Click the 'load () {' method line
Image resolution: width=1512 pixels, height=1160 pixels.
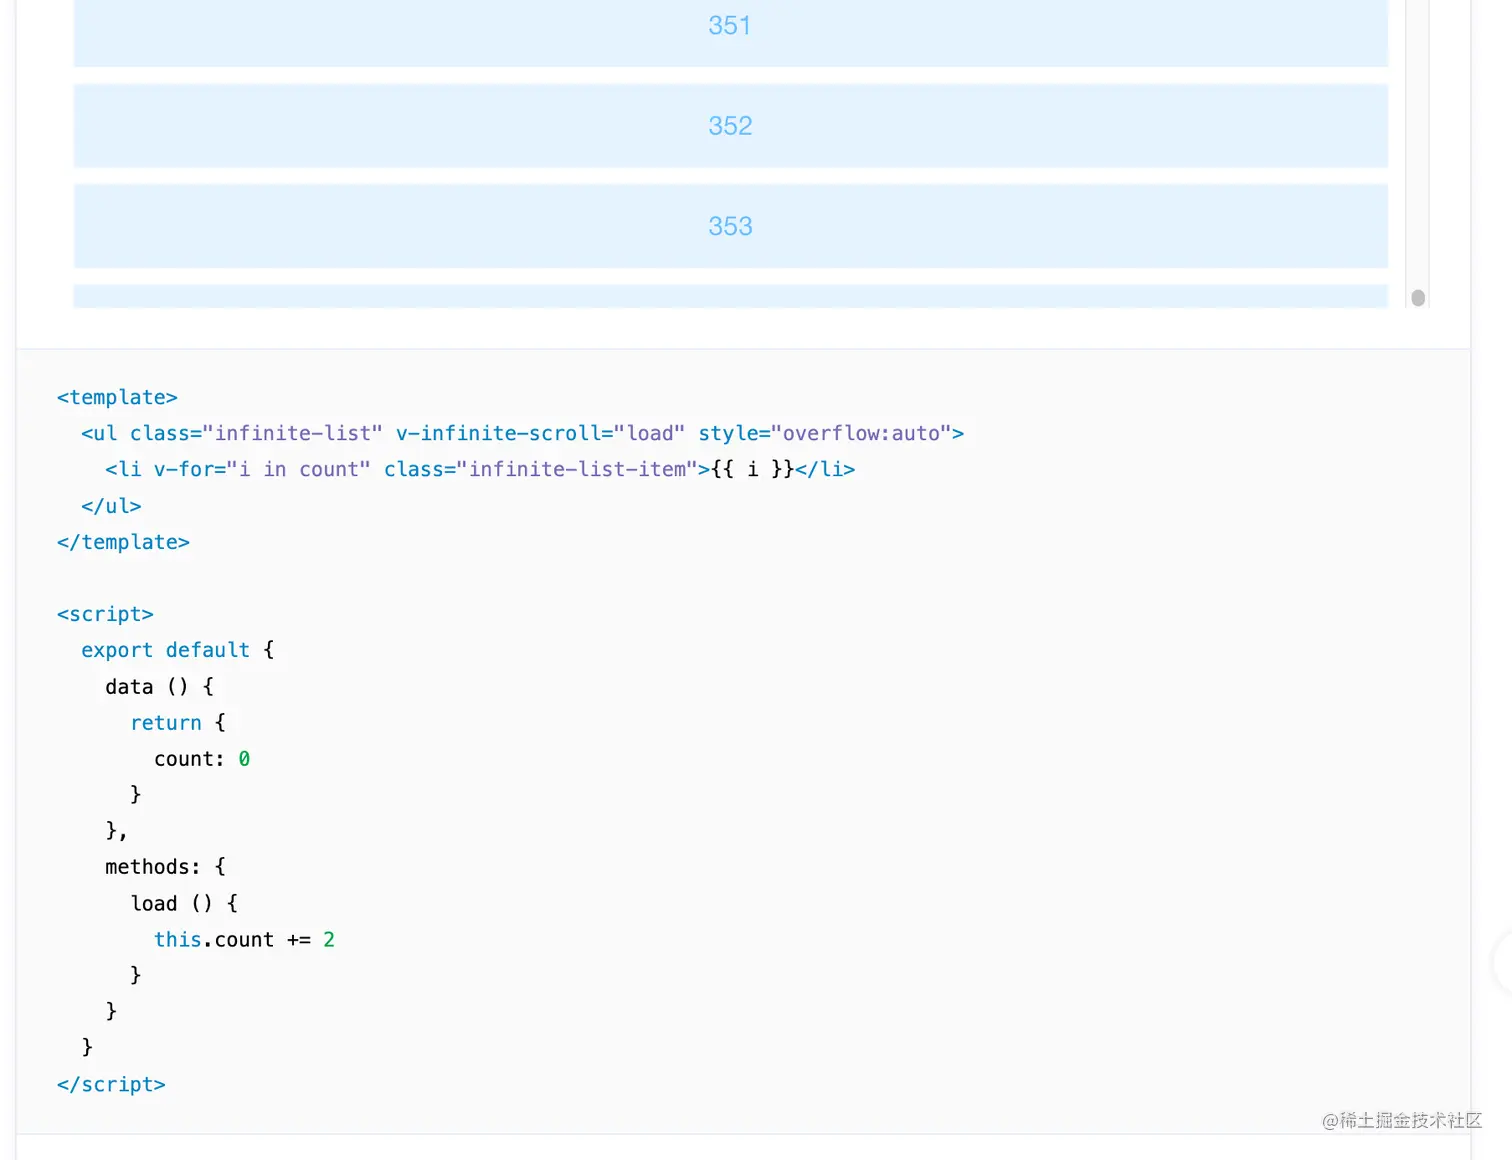(184, 904)
